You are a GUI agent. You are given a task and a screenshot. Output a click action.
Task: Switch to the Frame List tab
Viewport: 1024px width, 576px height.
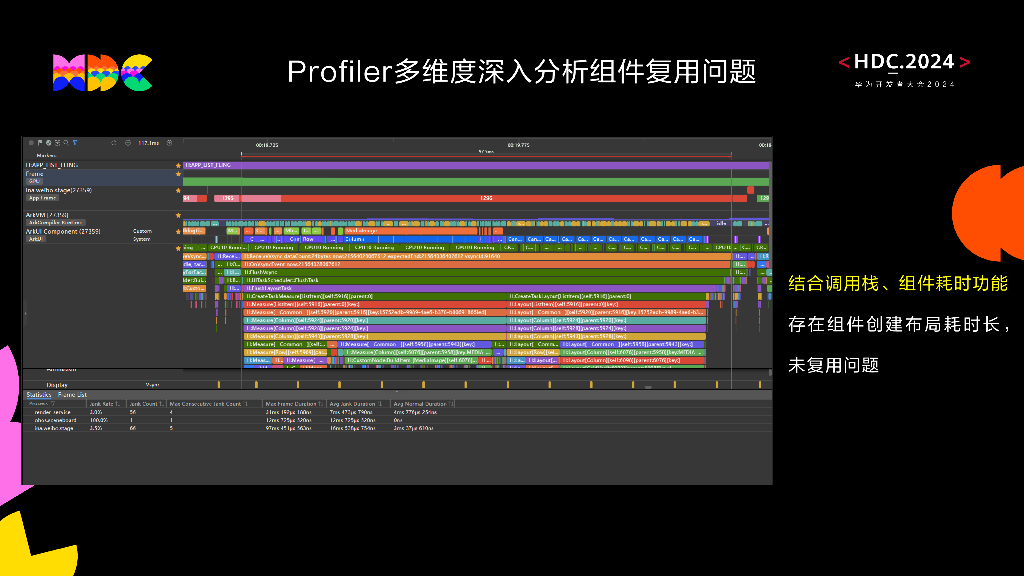[x=72, y=393]
